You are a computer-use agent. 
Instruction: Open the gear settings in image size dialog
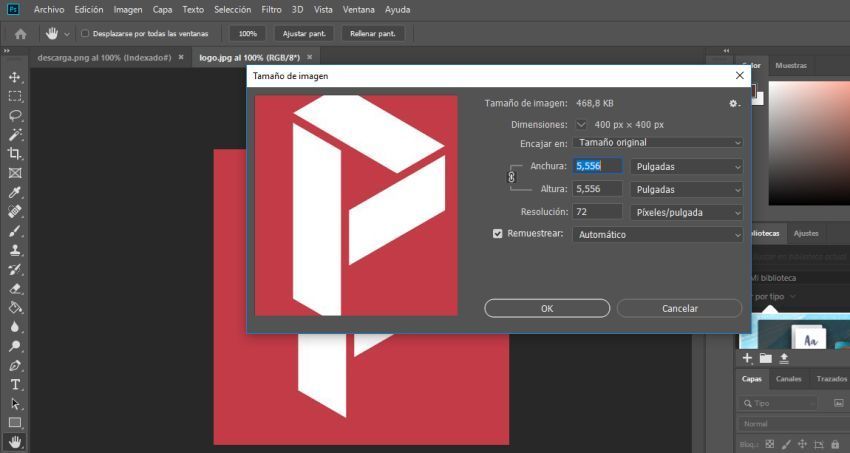(x=734, y=103)
